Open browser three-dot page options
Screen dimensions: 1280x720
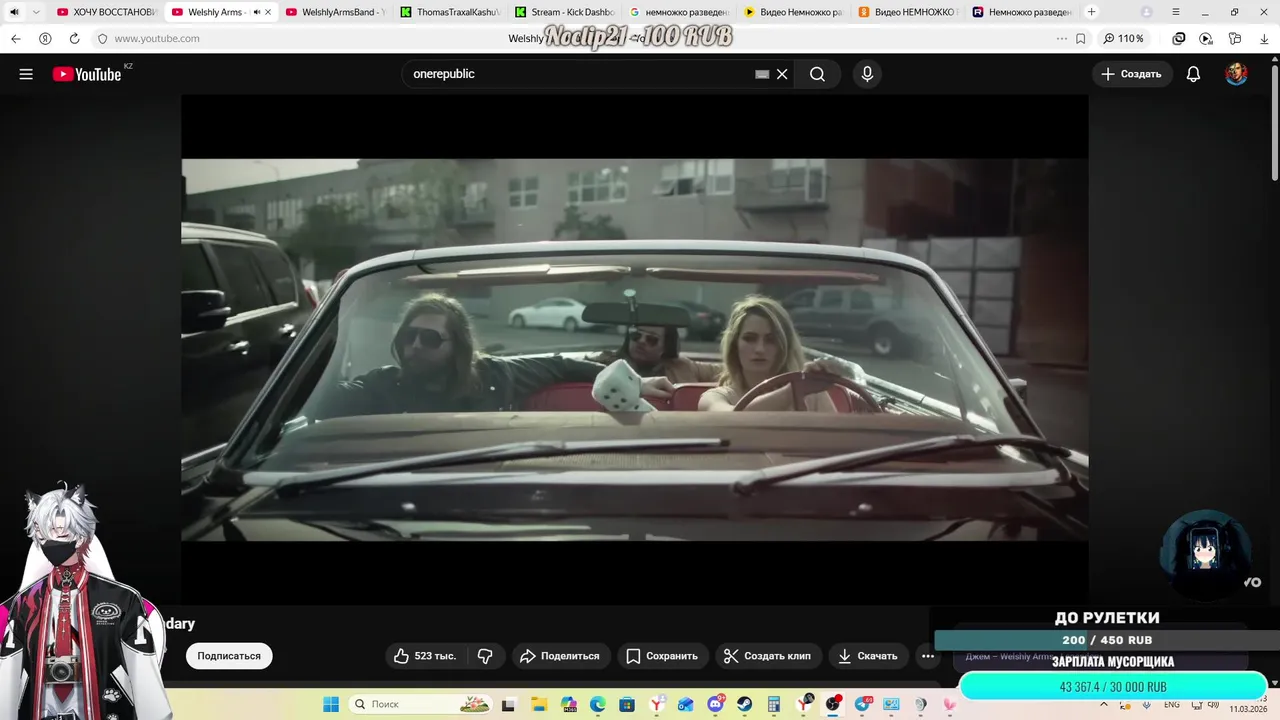(1062, 38)
